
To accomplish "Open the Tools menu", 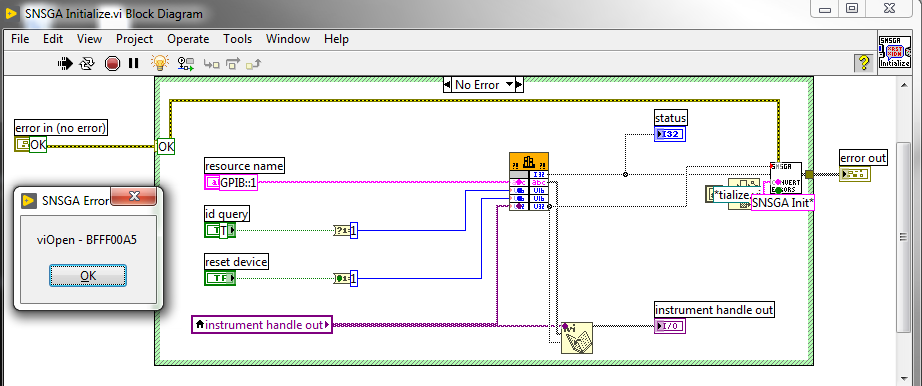I will pos(238,39).
